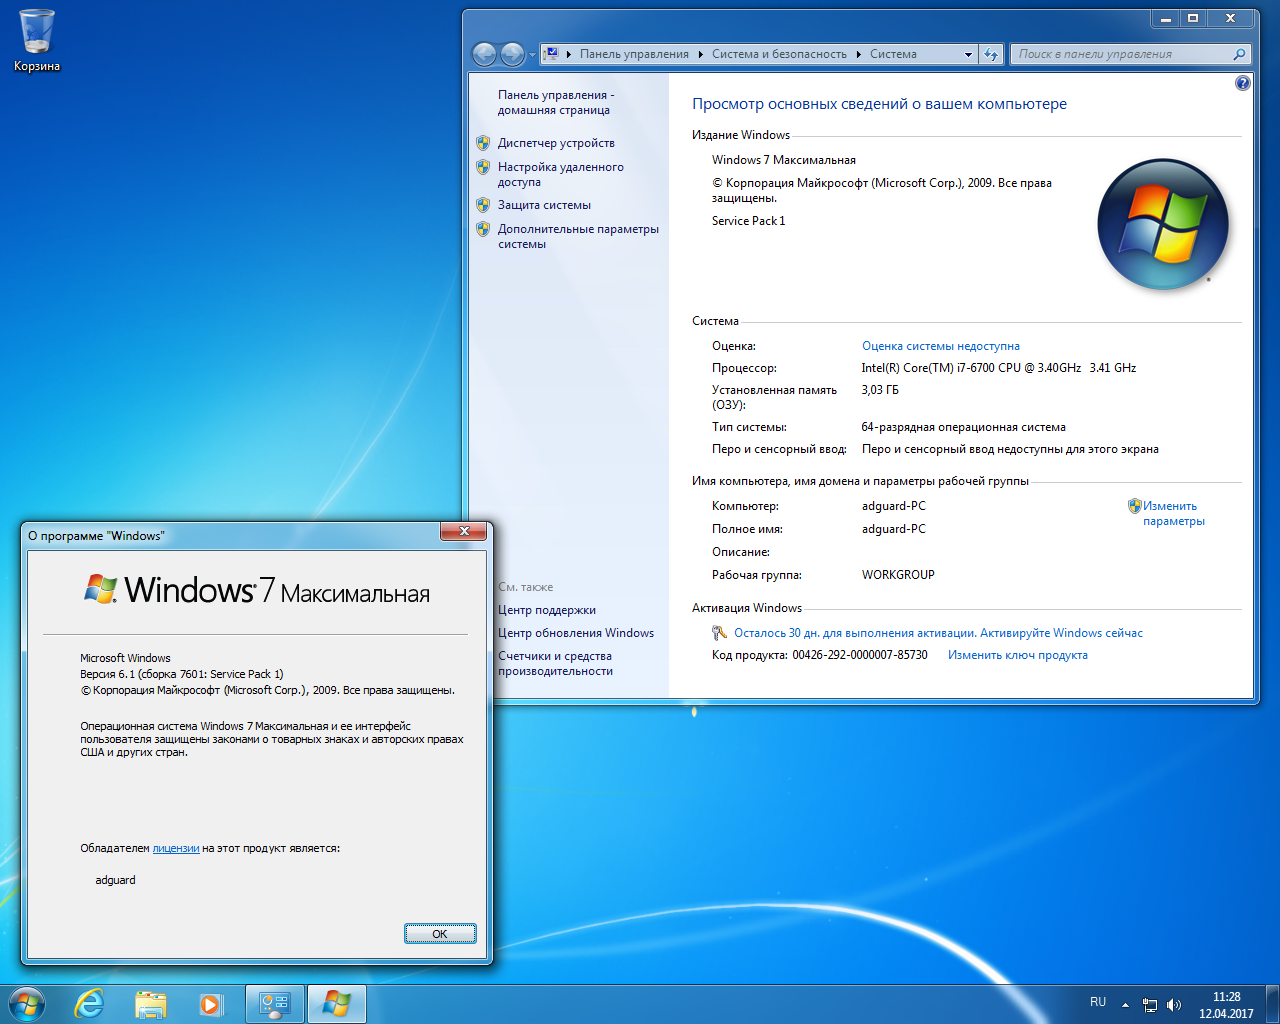The height and width of the screenshot is (1024, 1280).
Task: Launch Internet Explorer from the taskbar
Action: 90,1004
